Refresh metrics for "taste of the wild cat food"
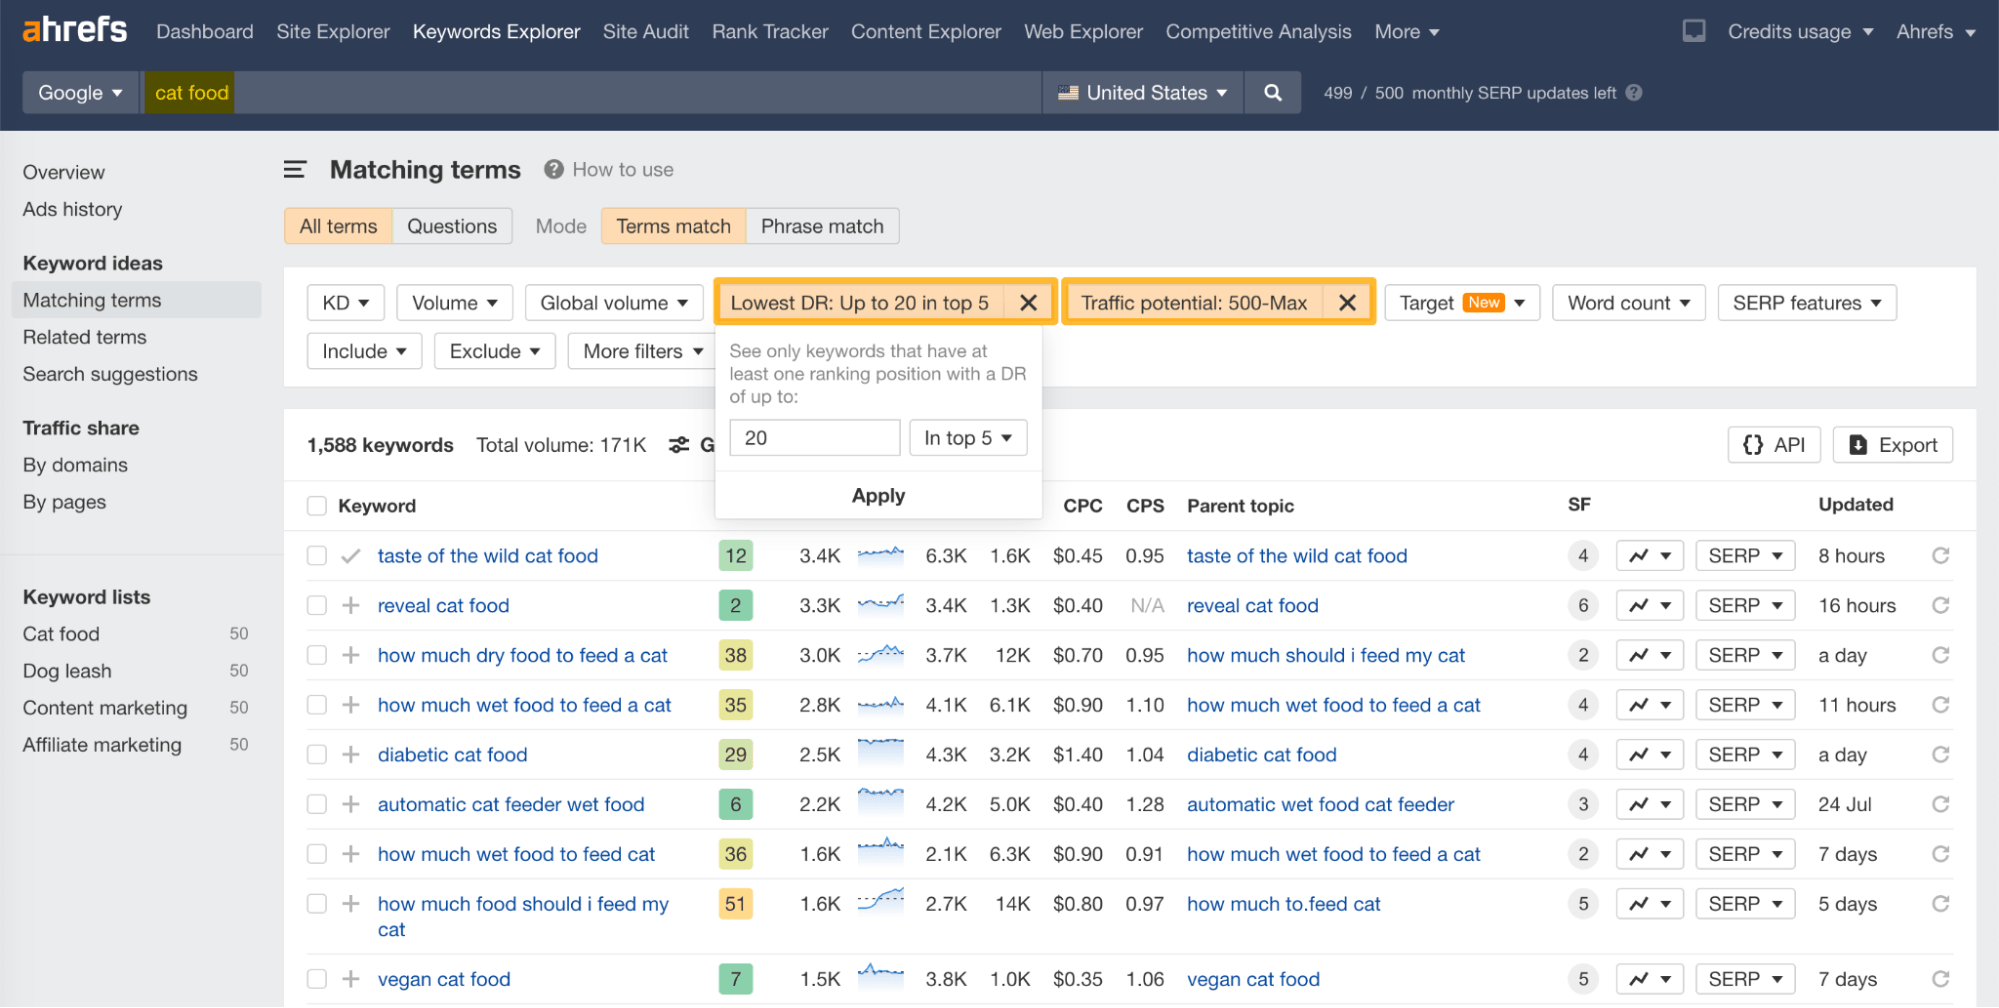This screenshot has width=1999, height=1008. [1940, 555]
